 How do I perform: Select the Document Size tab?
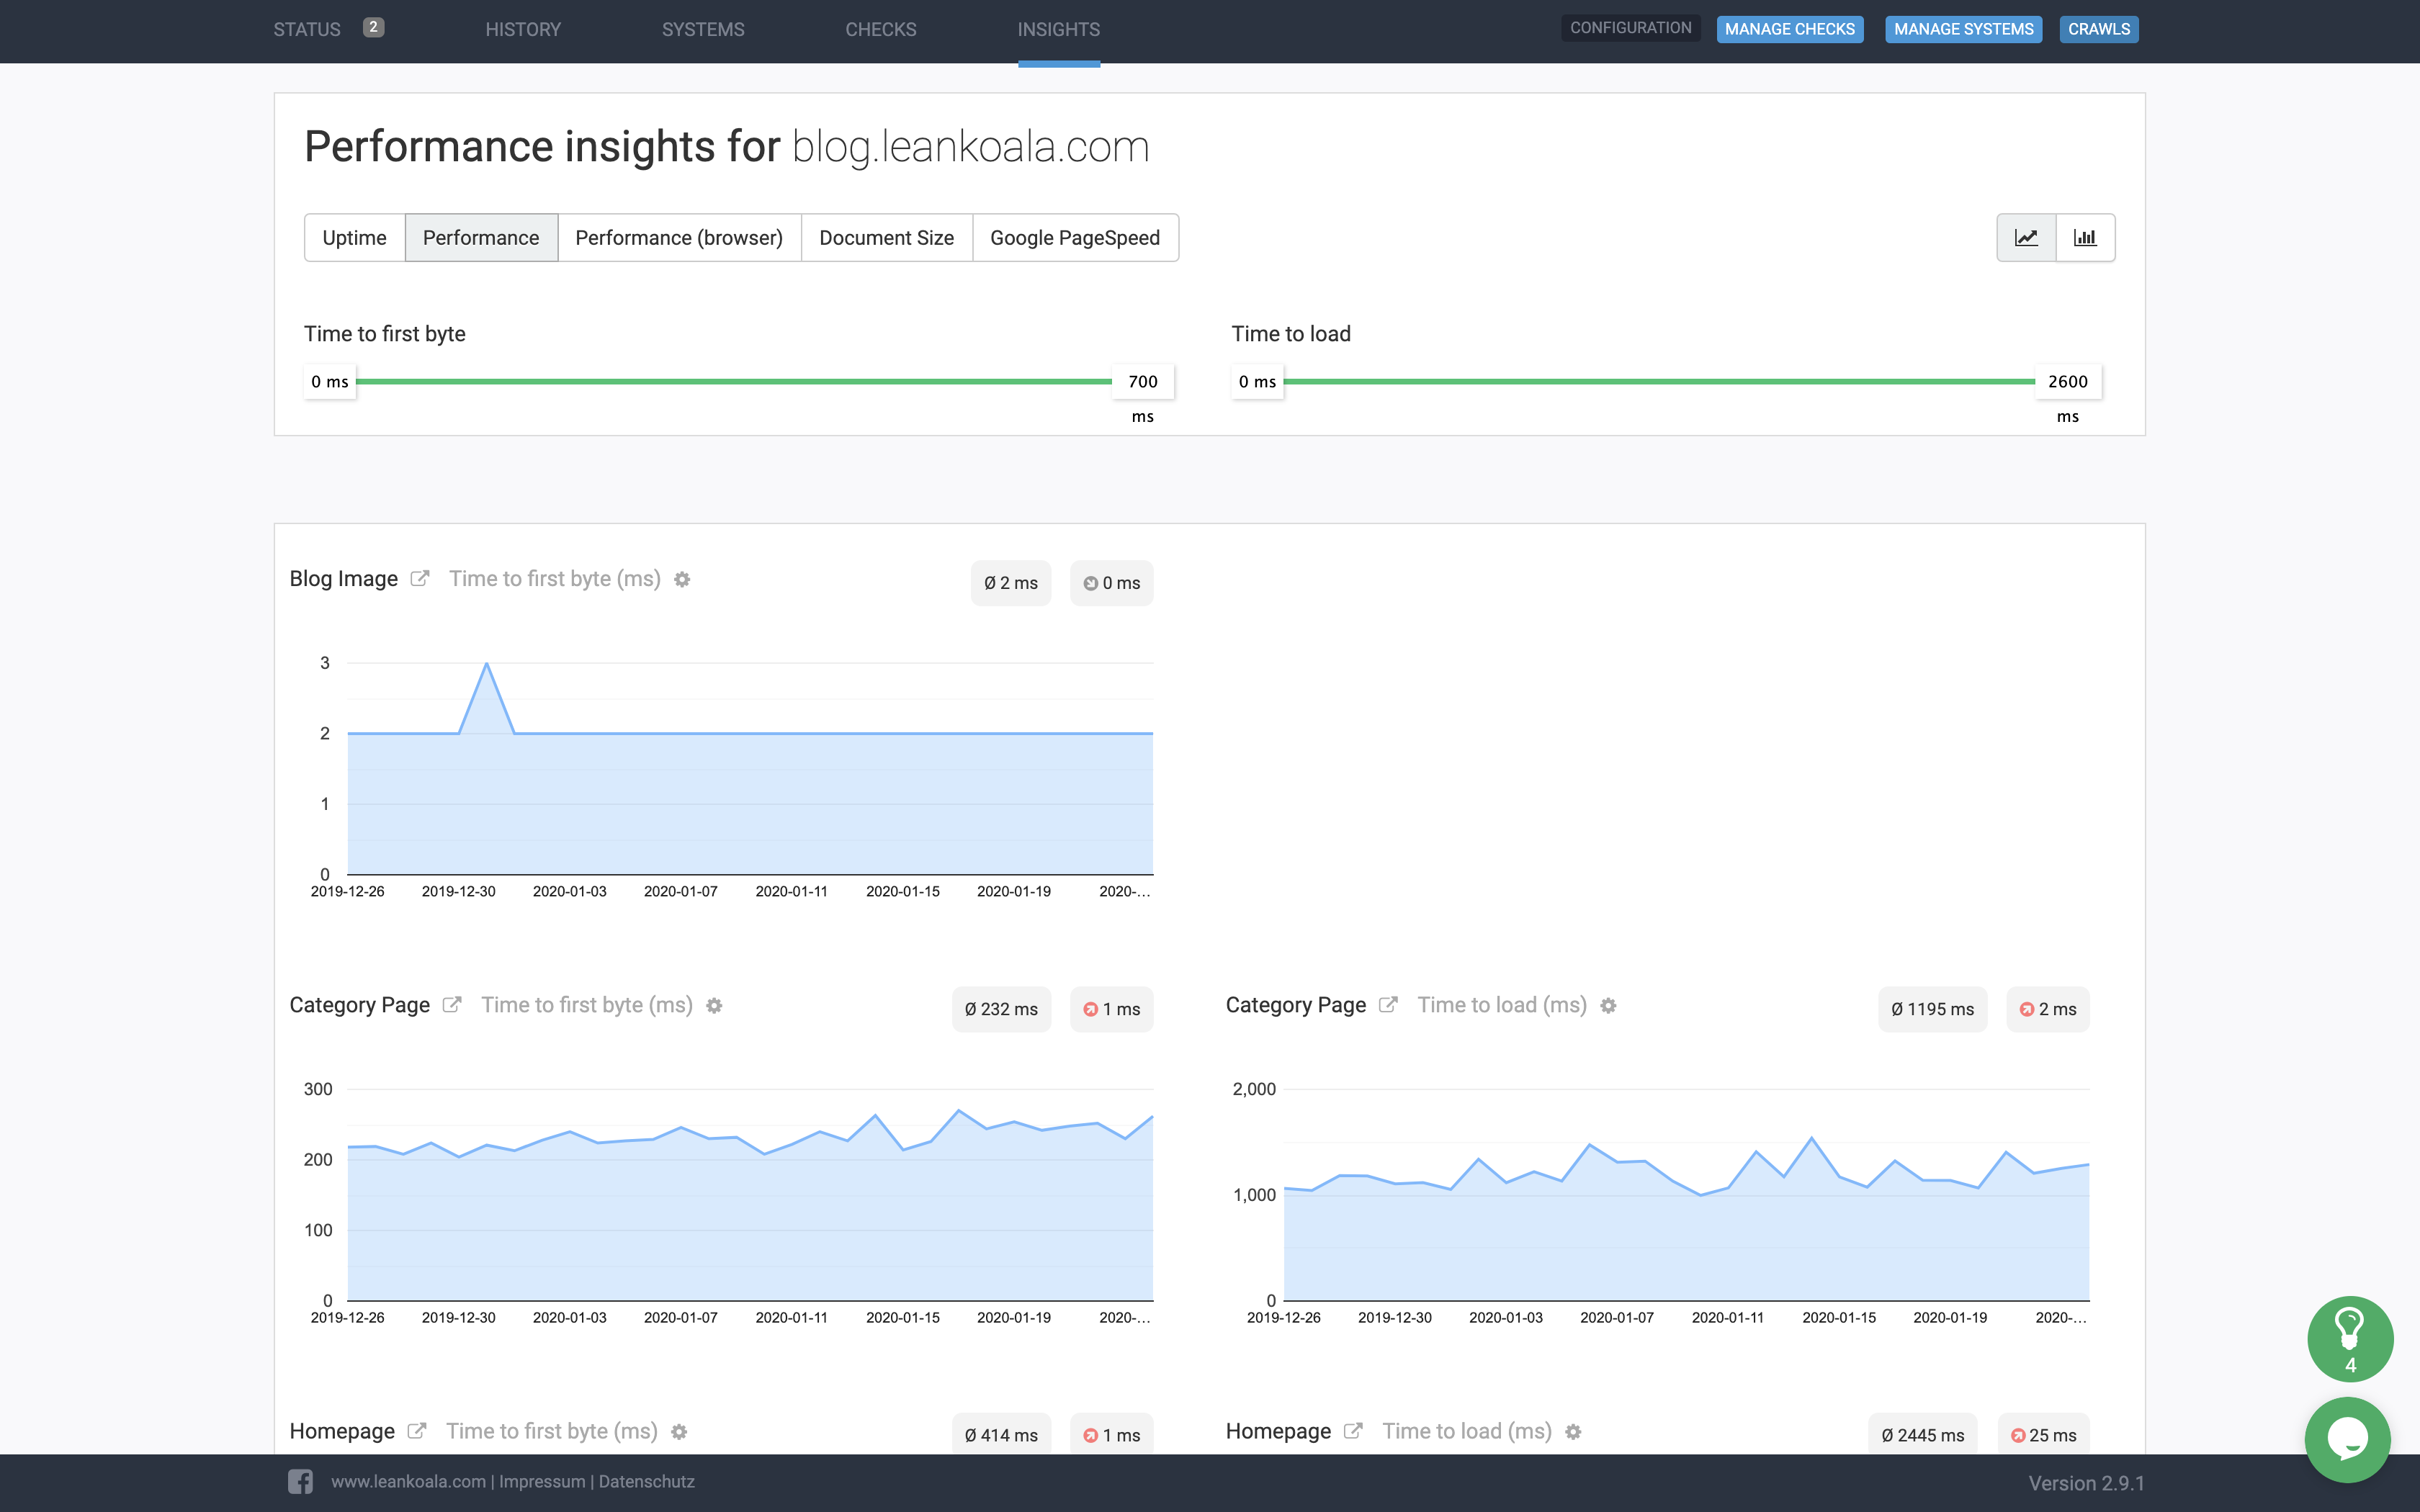(886, 237)
